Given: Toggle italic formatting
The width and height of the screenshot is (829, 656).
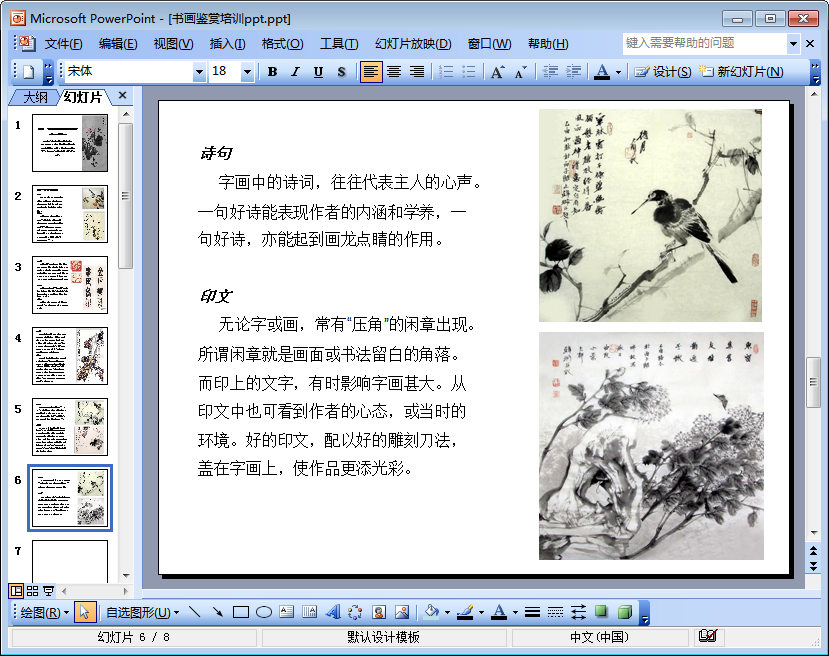Looking at the screenshot, I should pos(295,72).
